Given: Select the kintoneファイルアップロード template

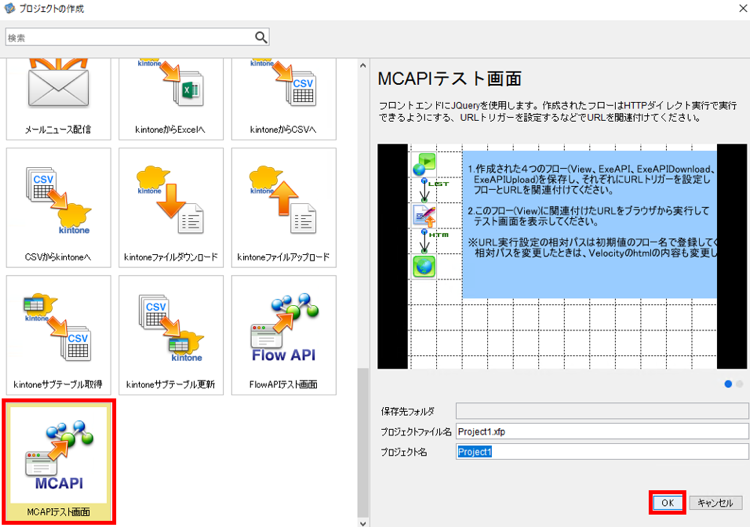Looking at the screenshot, I should 284,208.
